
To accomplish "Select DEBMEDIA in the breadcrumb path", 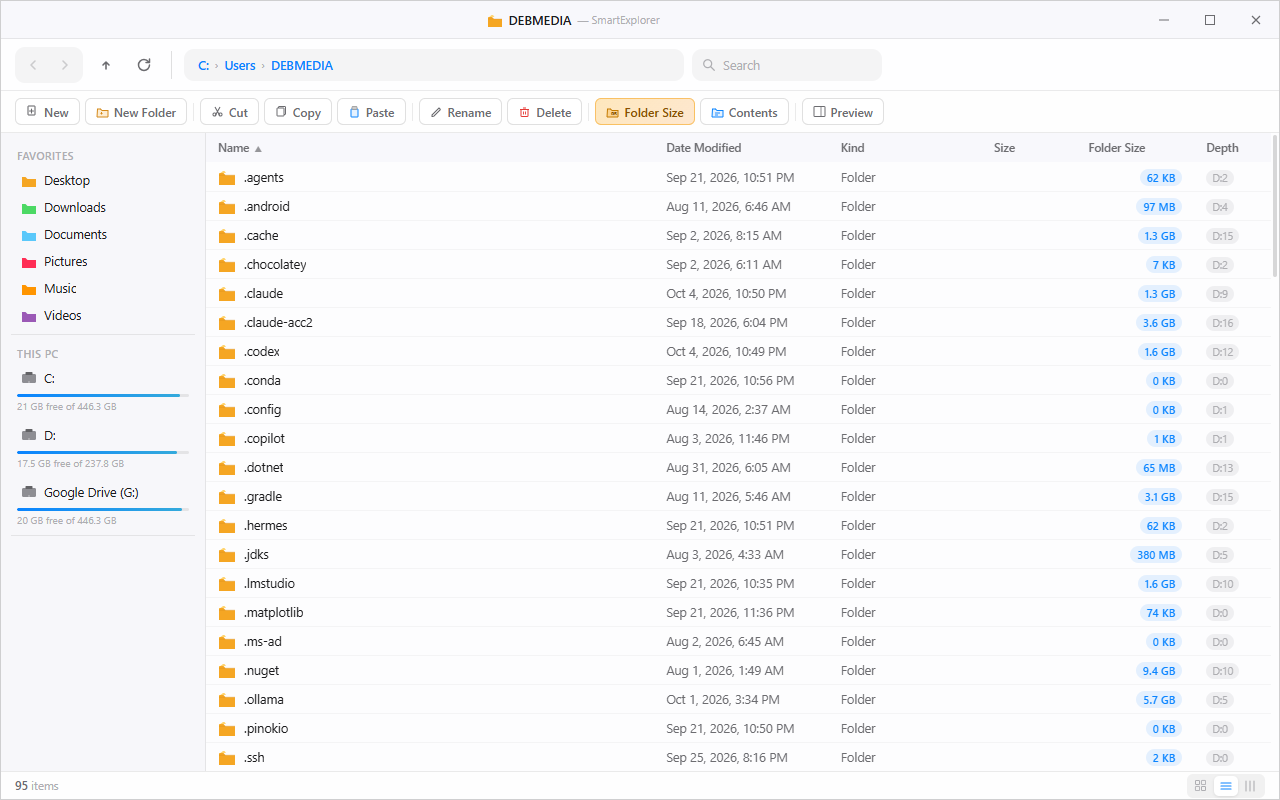I will (x=302, y=65).
